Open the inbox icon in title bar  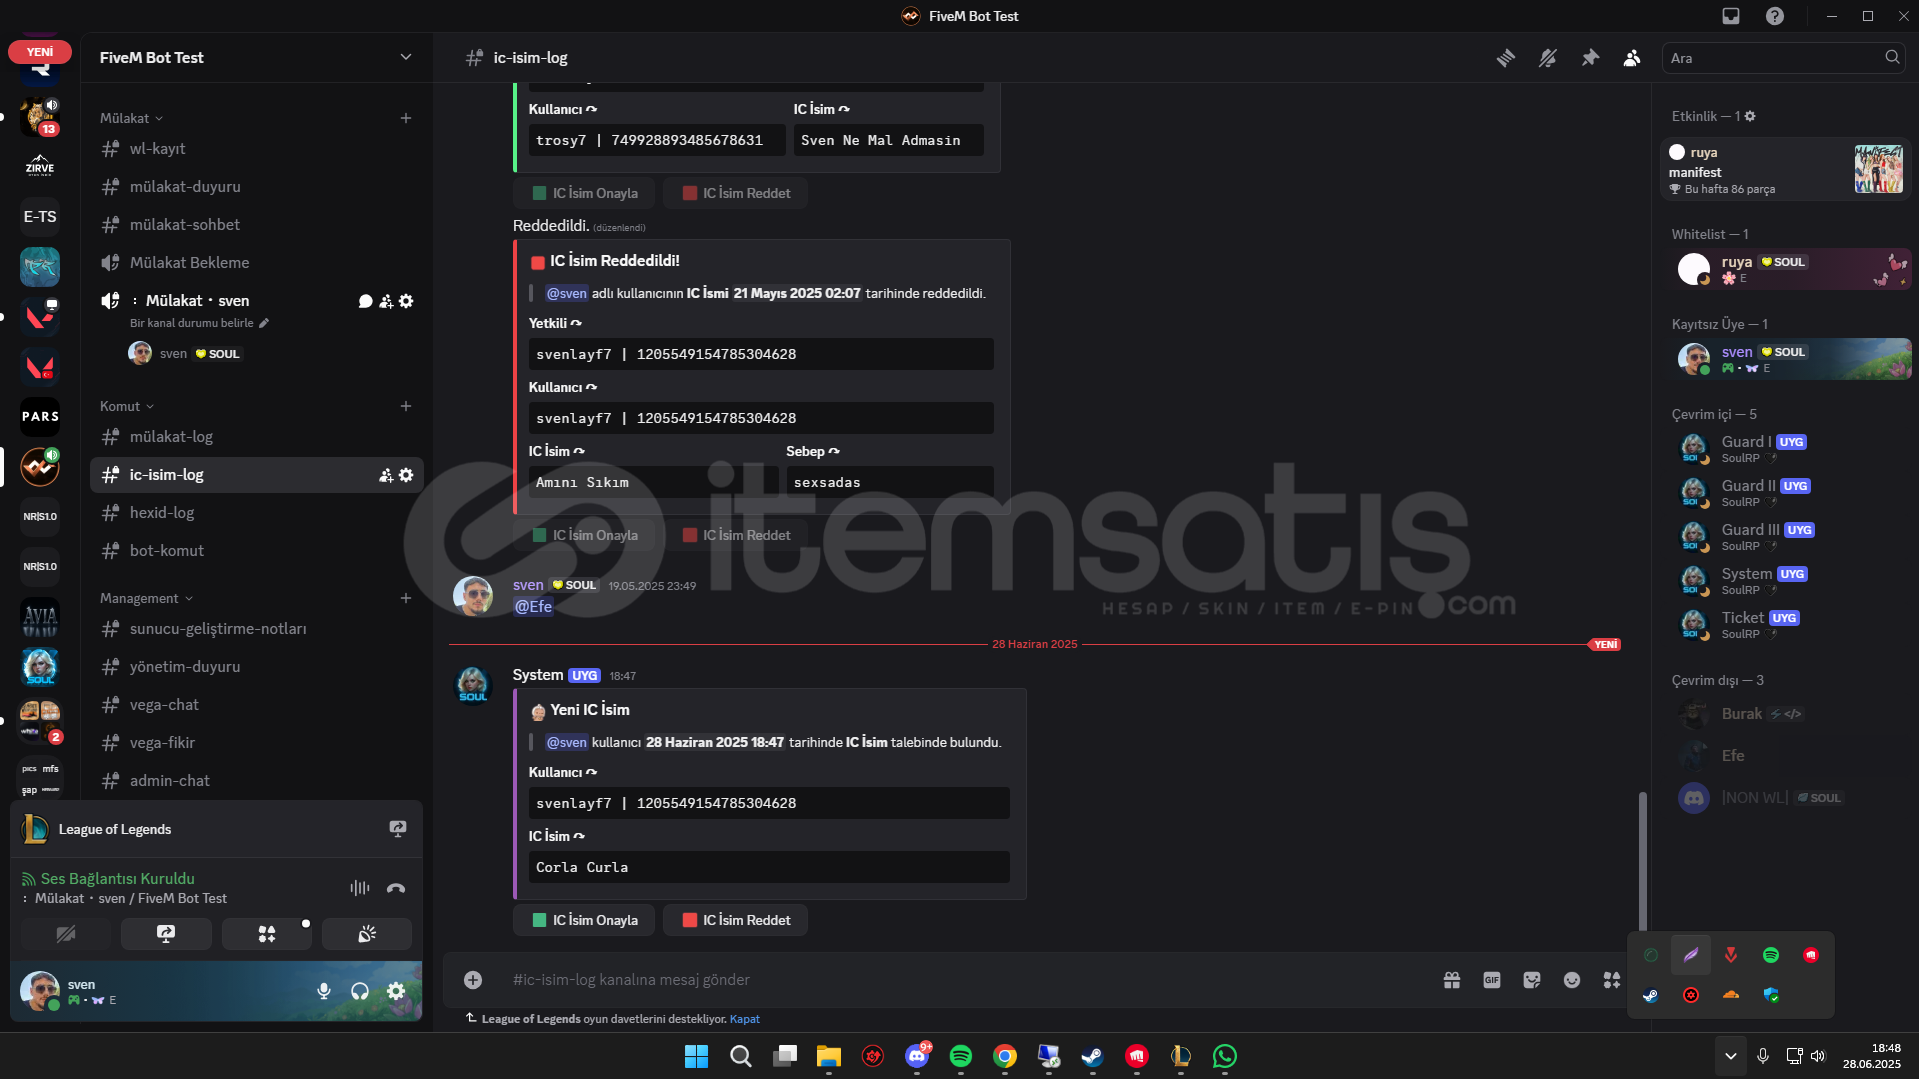pos(1731,16)
